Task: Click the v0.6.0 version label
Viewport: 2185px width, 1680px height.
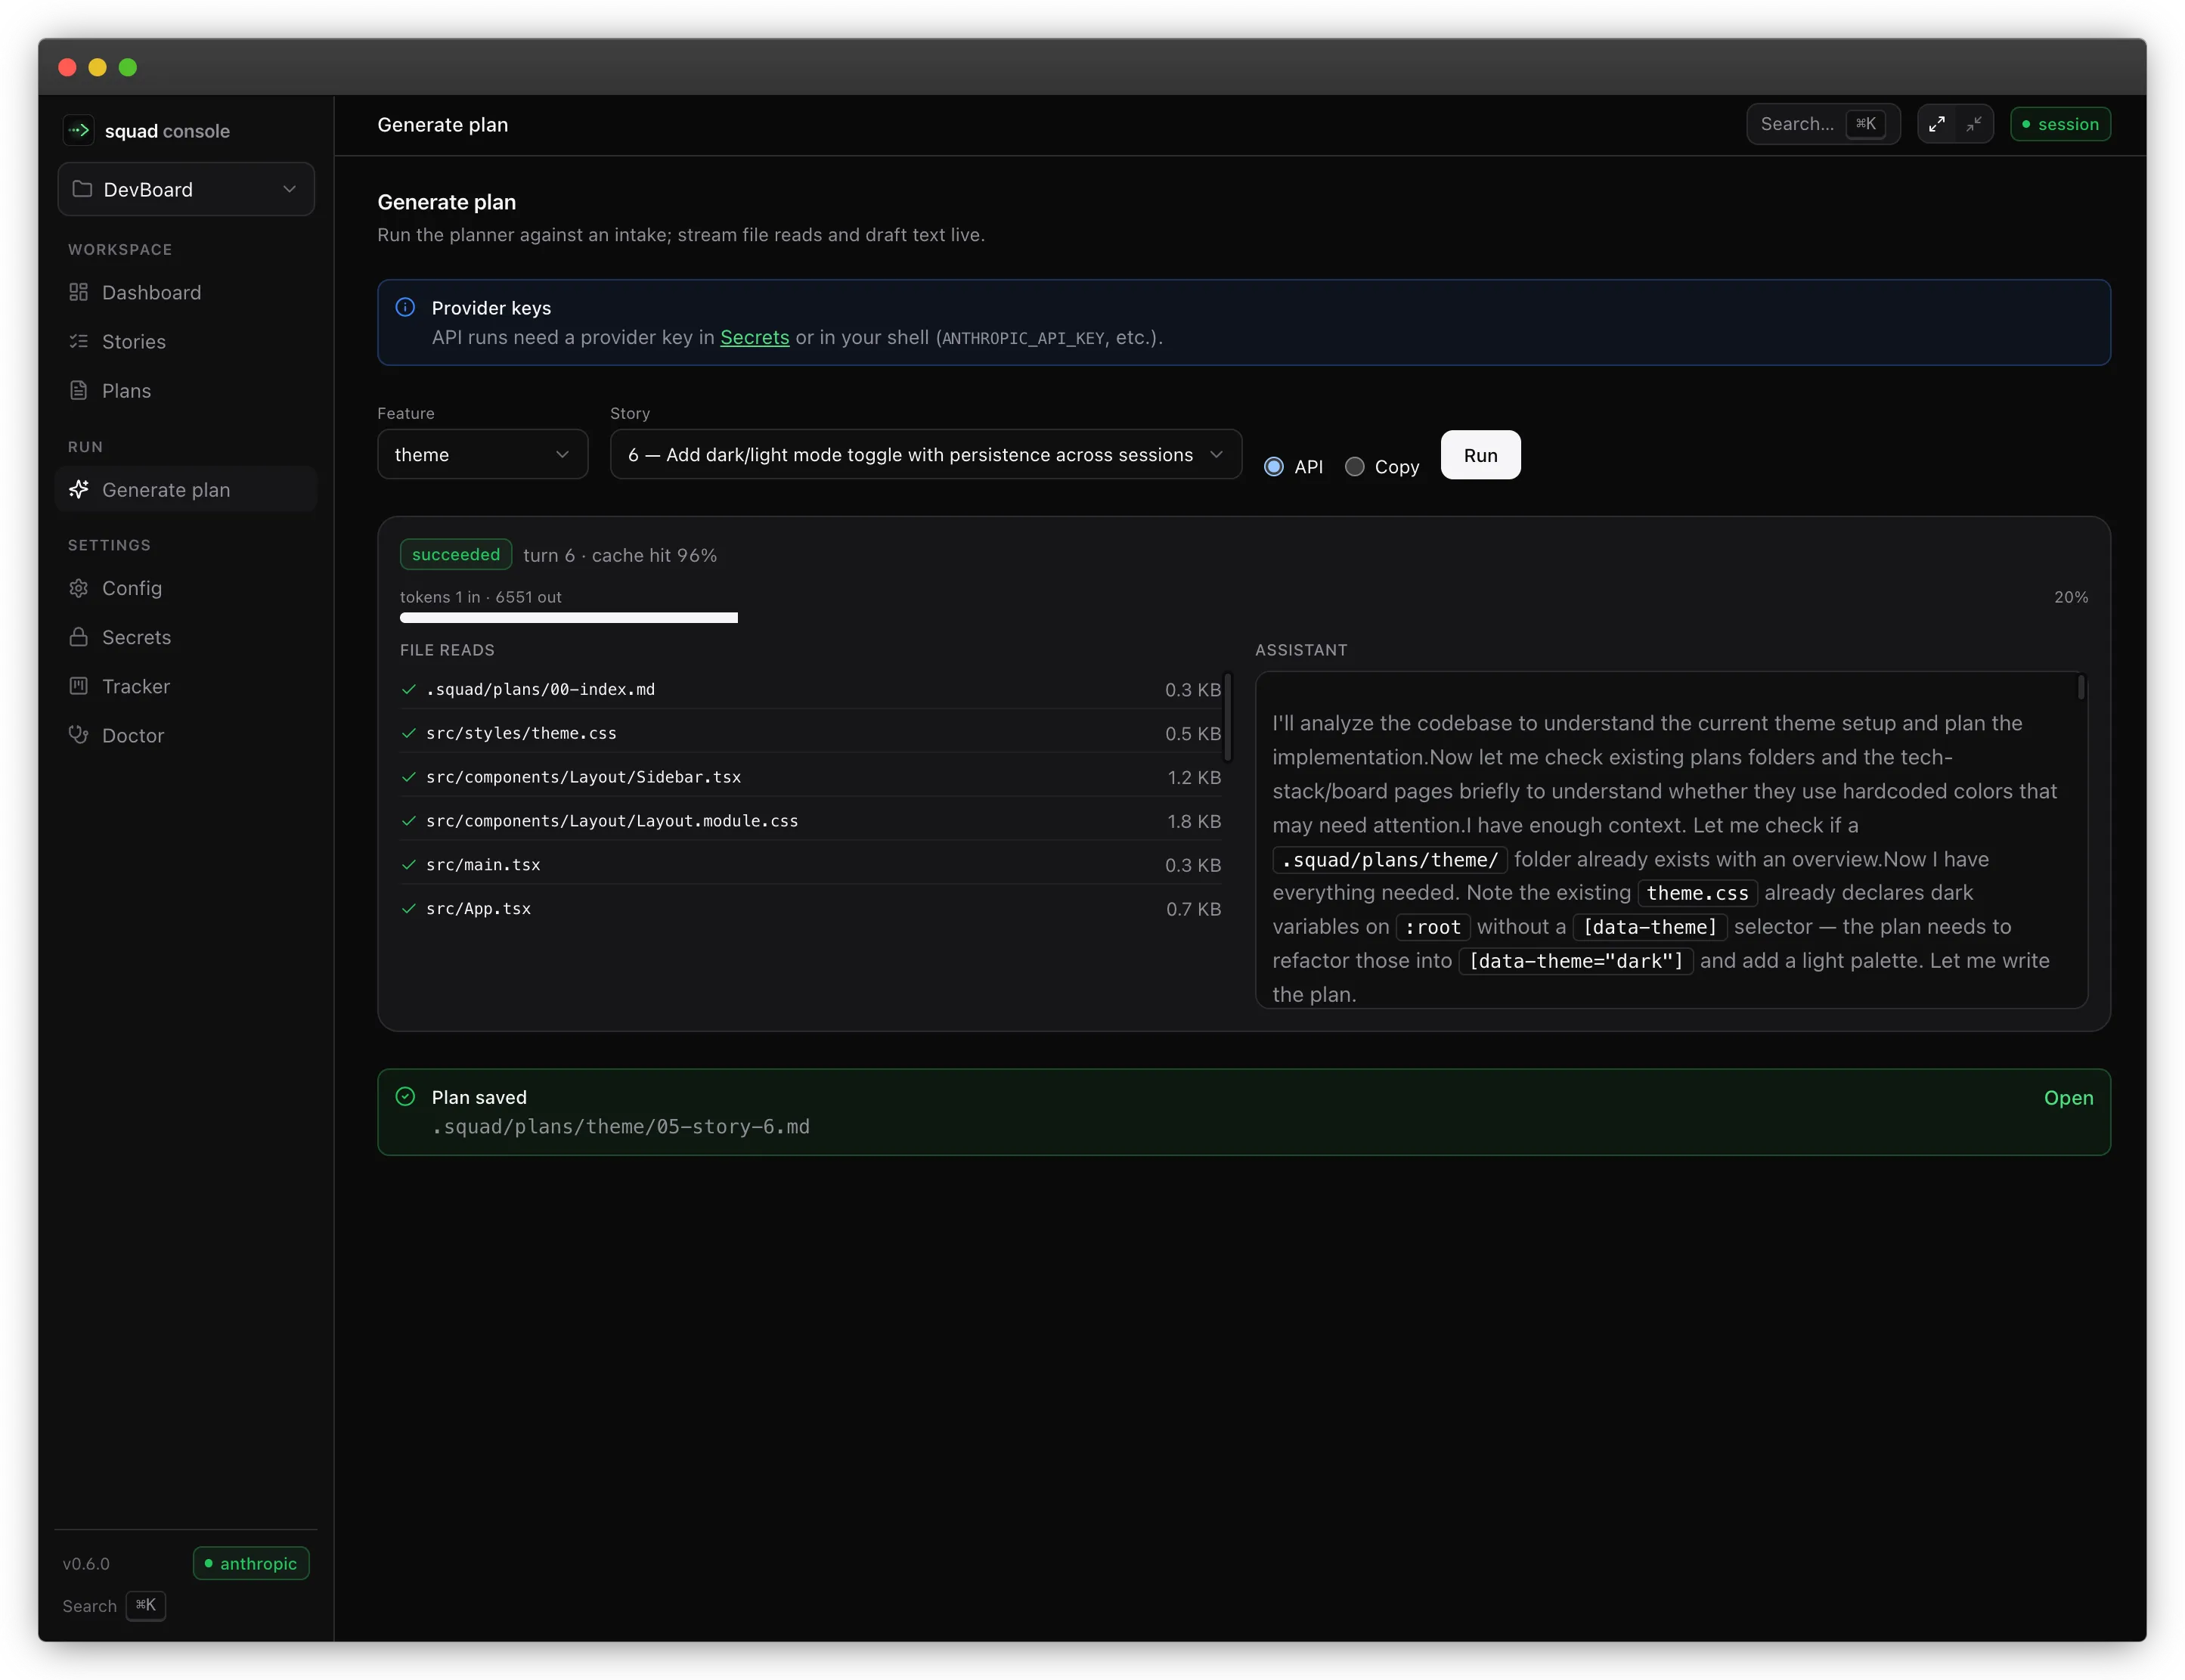Action: click(x=86, y=1564)
